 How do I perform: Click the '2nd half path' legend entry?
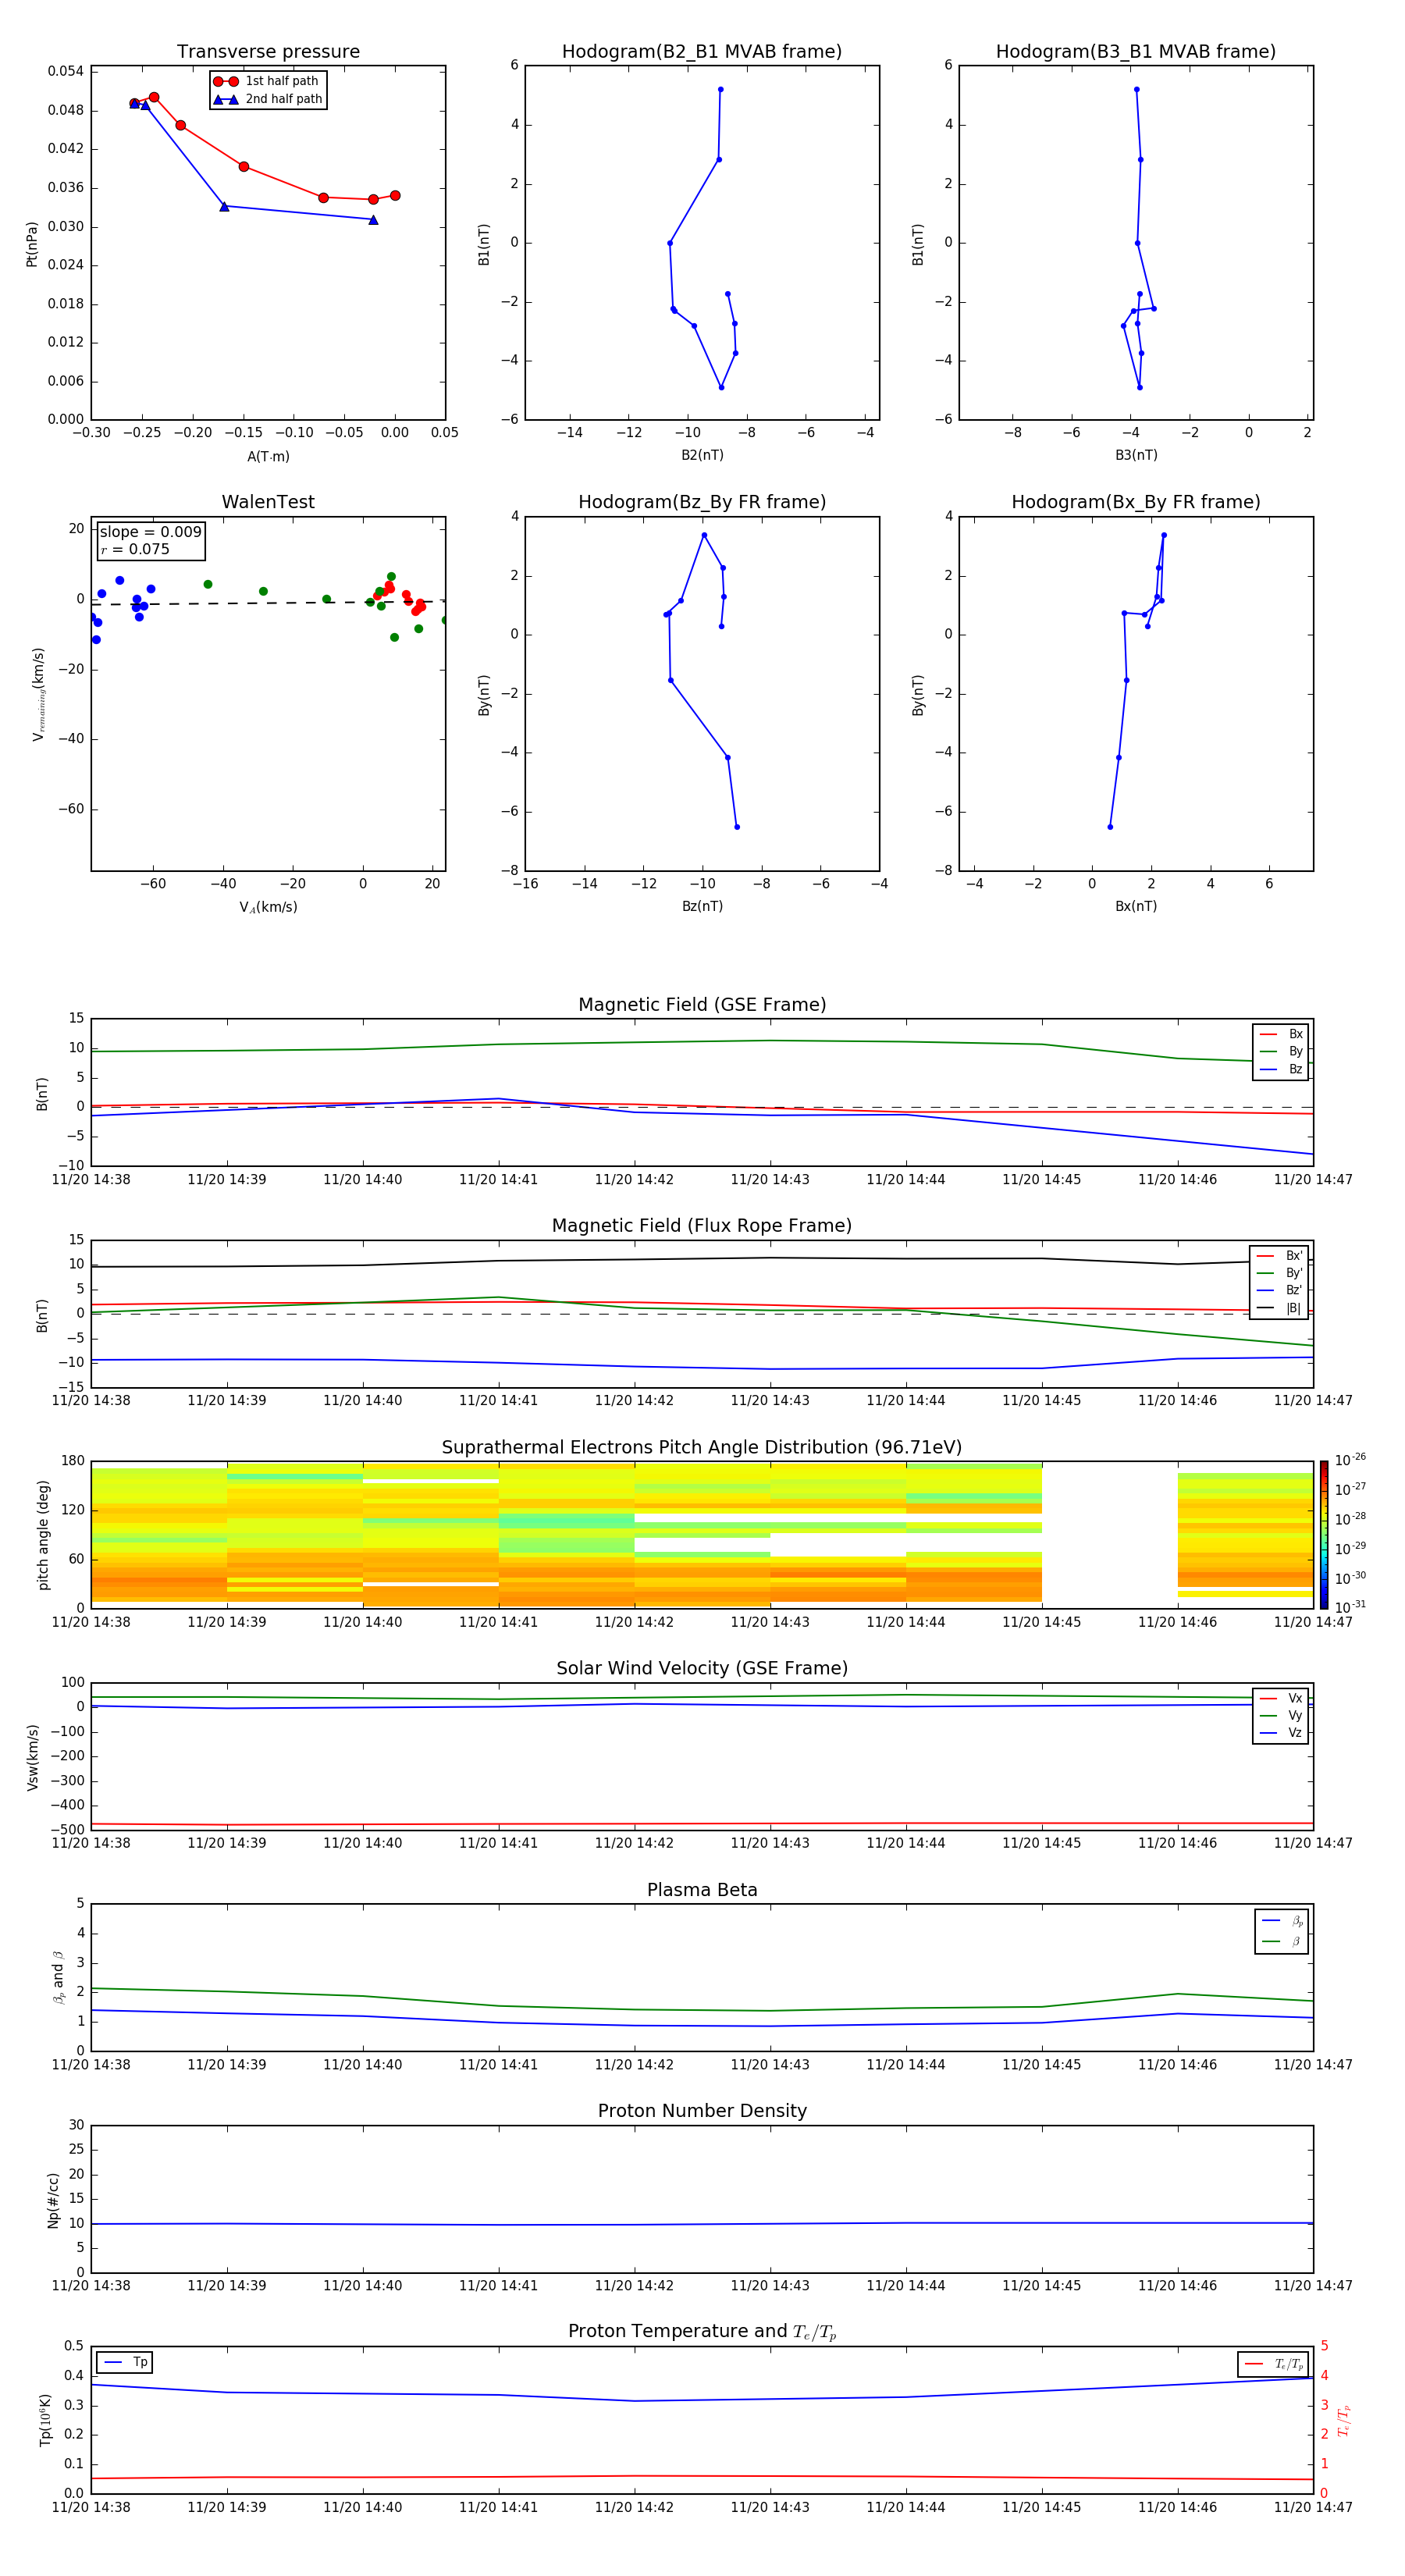pos(268,99)
